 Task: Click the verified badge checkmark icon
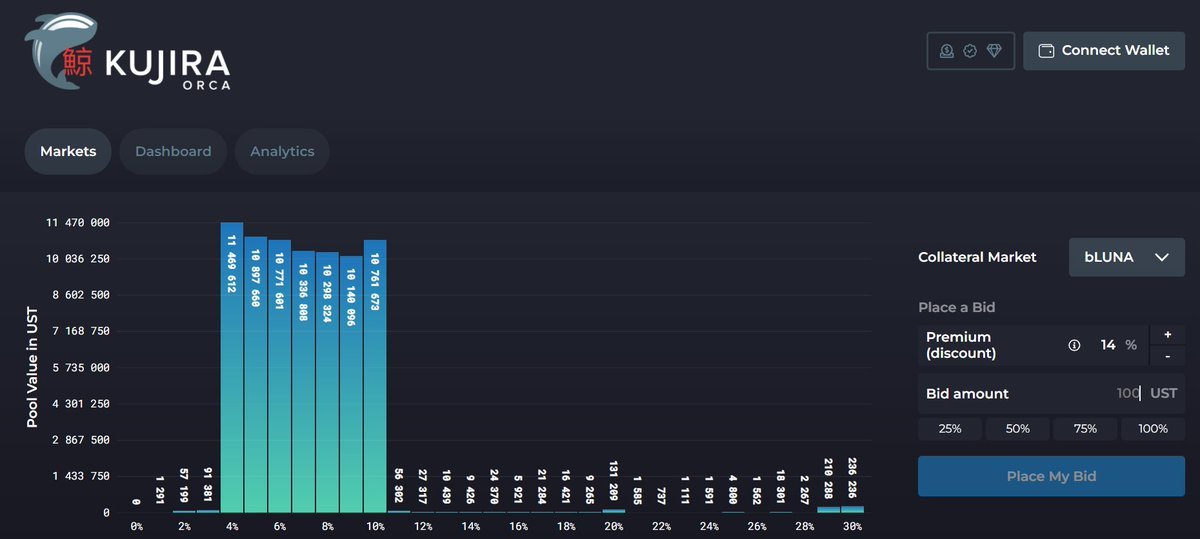pos(970,51)
